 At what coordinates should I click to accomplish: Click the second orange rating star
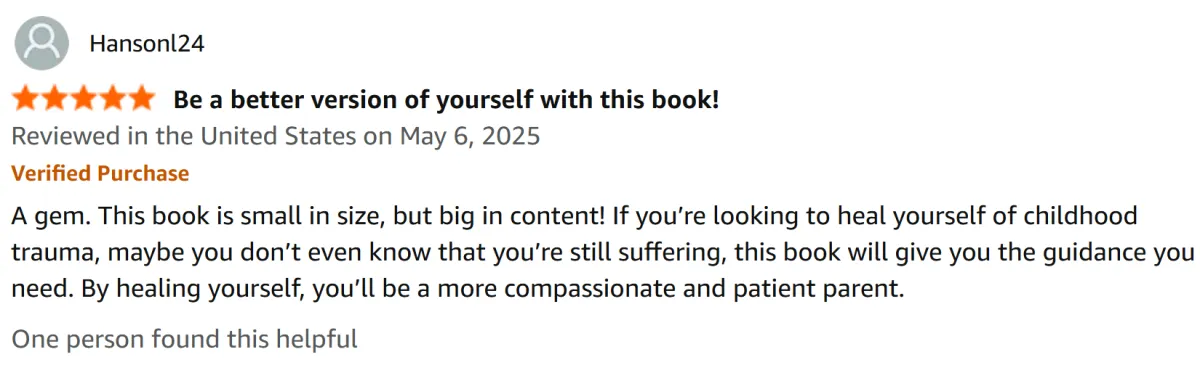[55, 98]
